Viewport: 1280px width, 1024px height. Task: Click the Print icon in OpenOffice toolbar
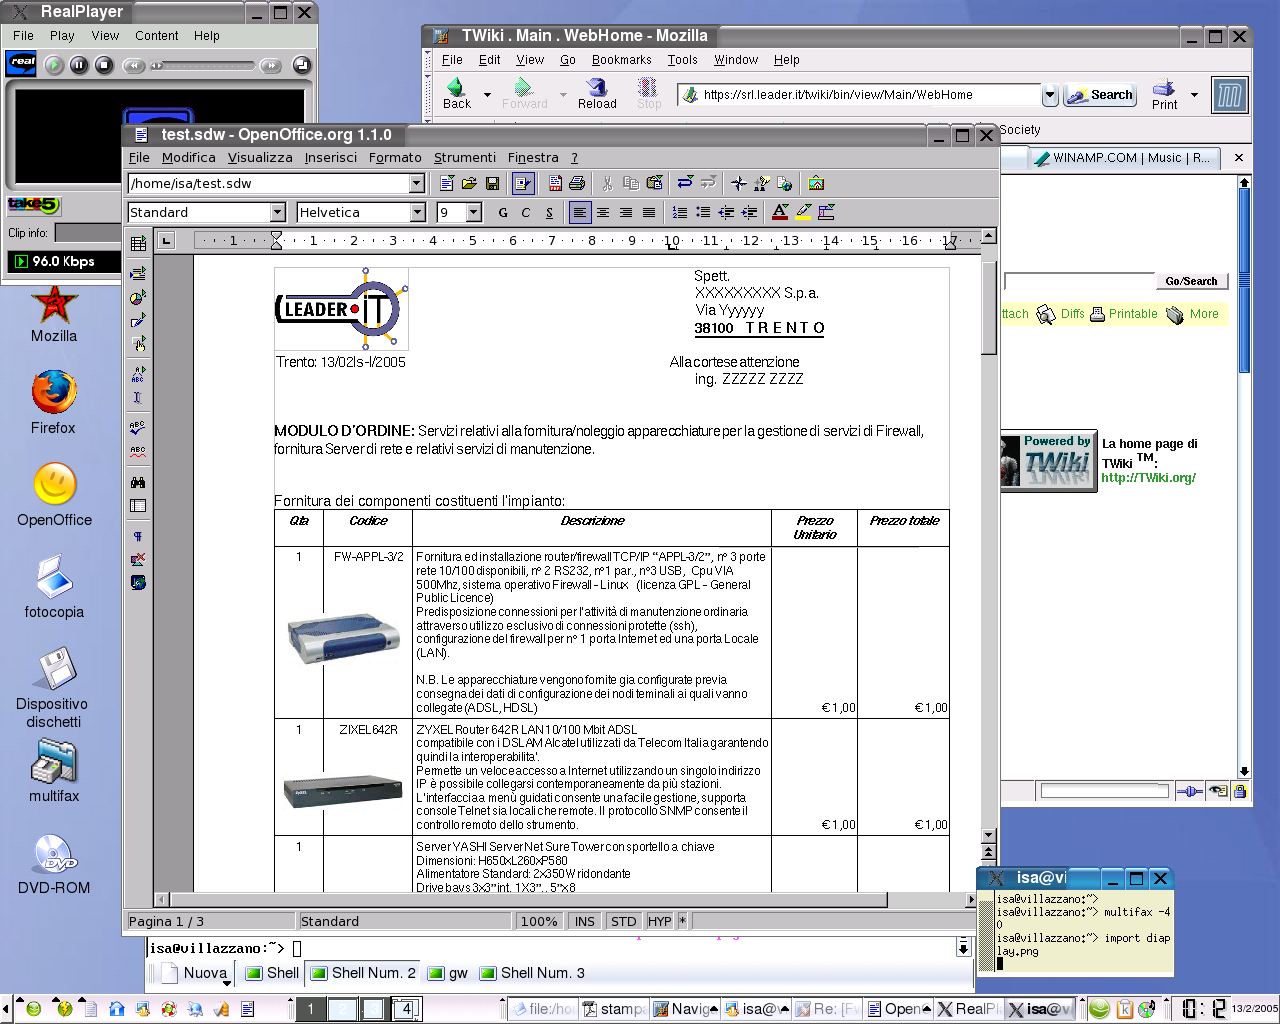(577, 183)
